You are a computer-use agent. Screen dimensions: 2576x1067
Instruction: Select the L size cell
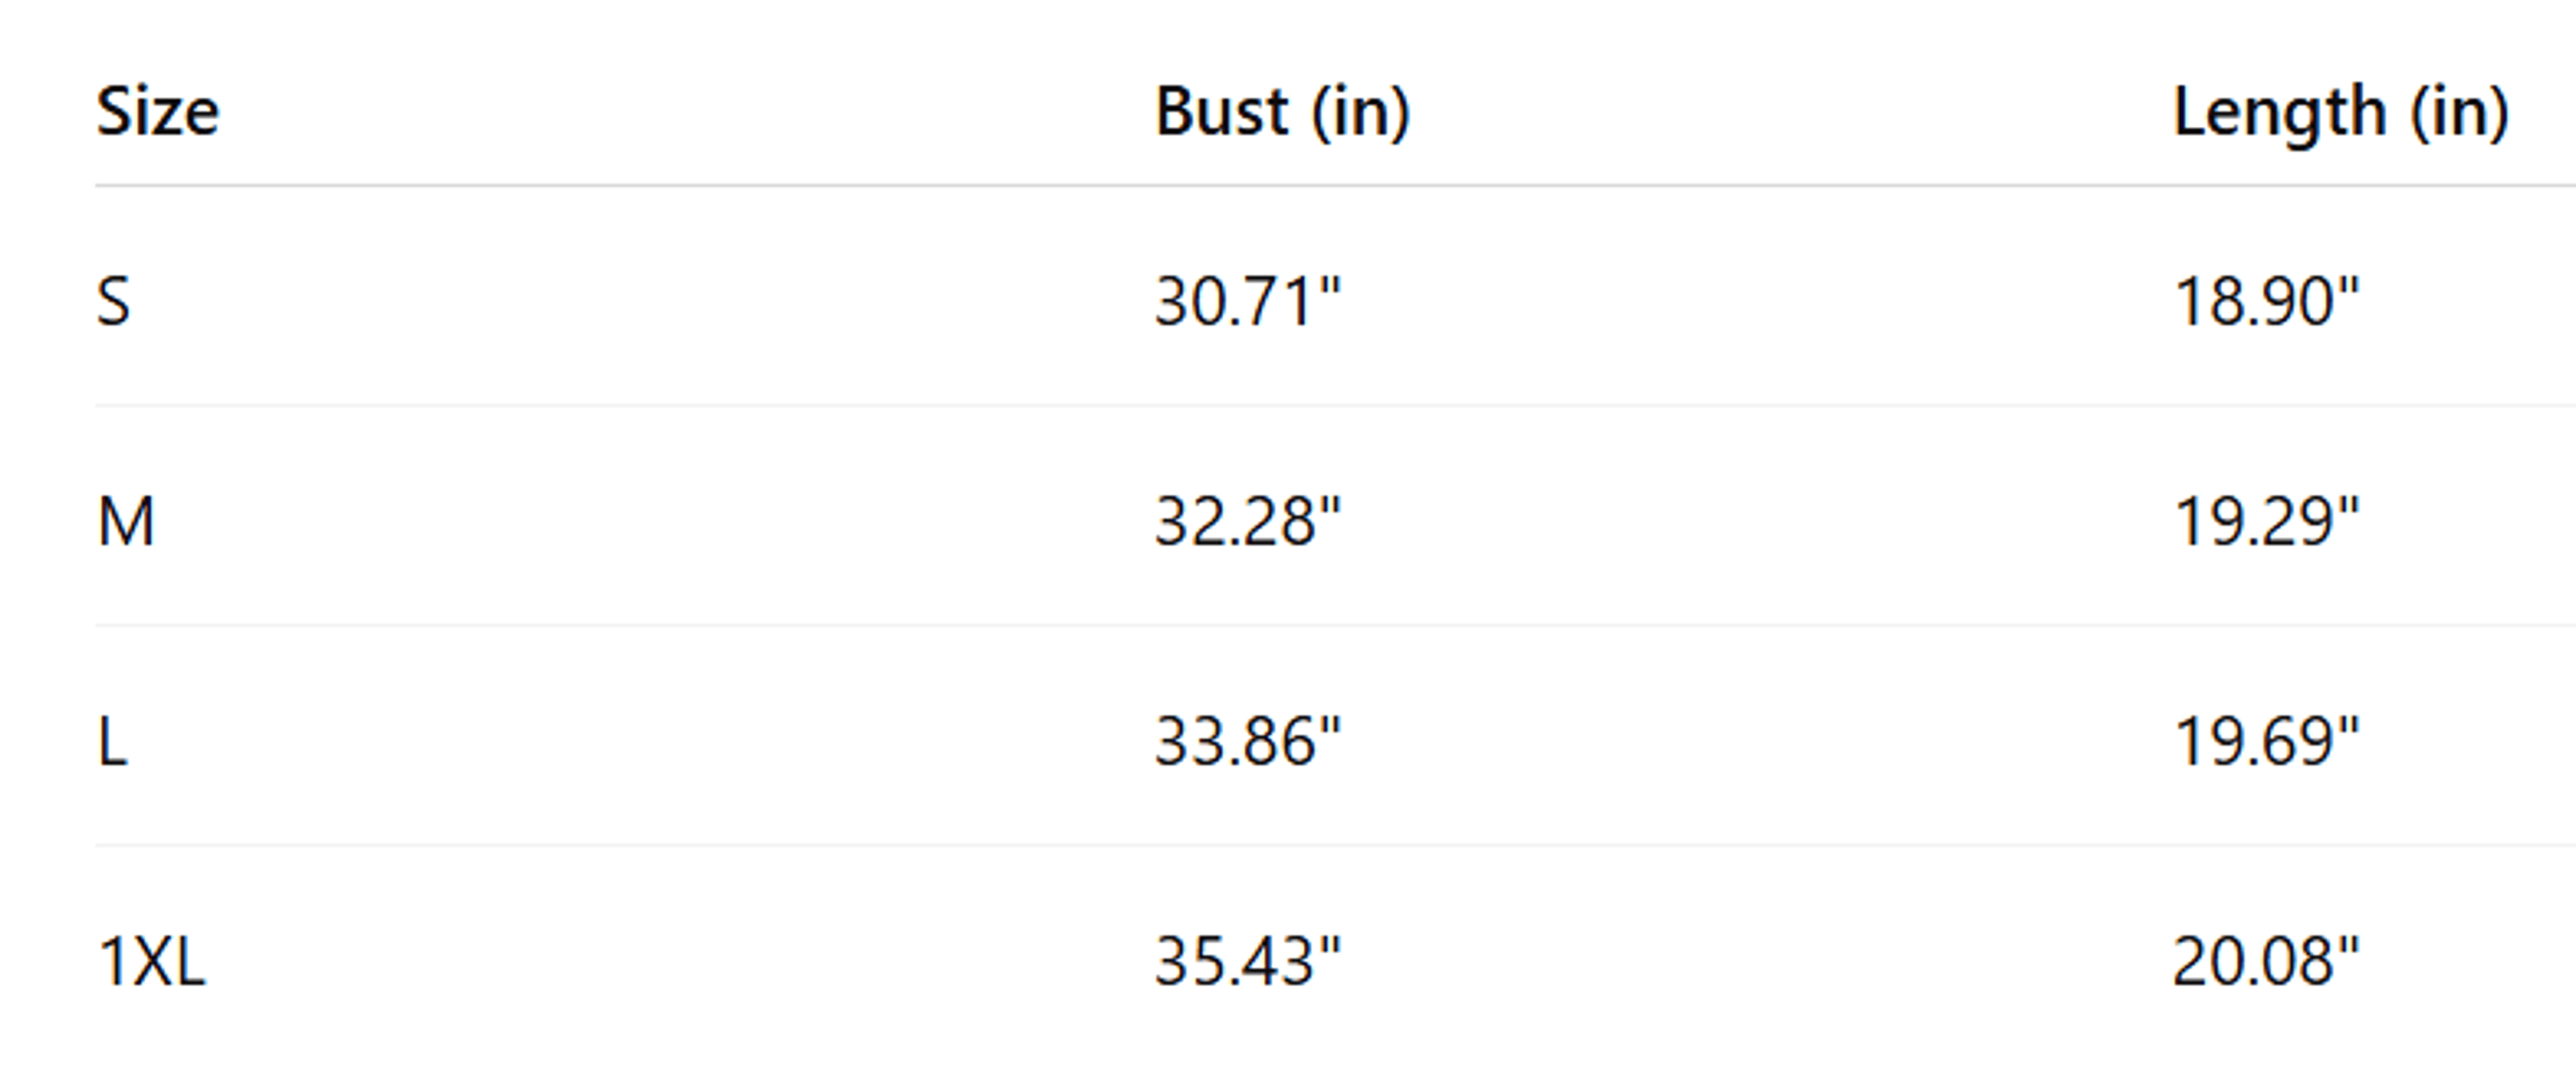[x=113, y=742]
